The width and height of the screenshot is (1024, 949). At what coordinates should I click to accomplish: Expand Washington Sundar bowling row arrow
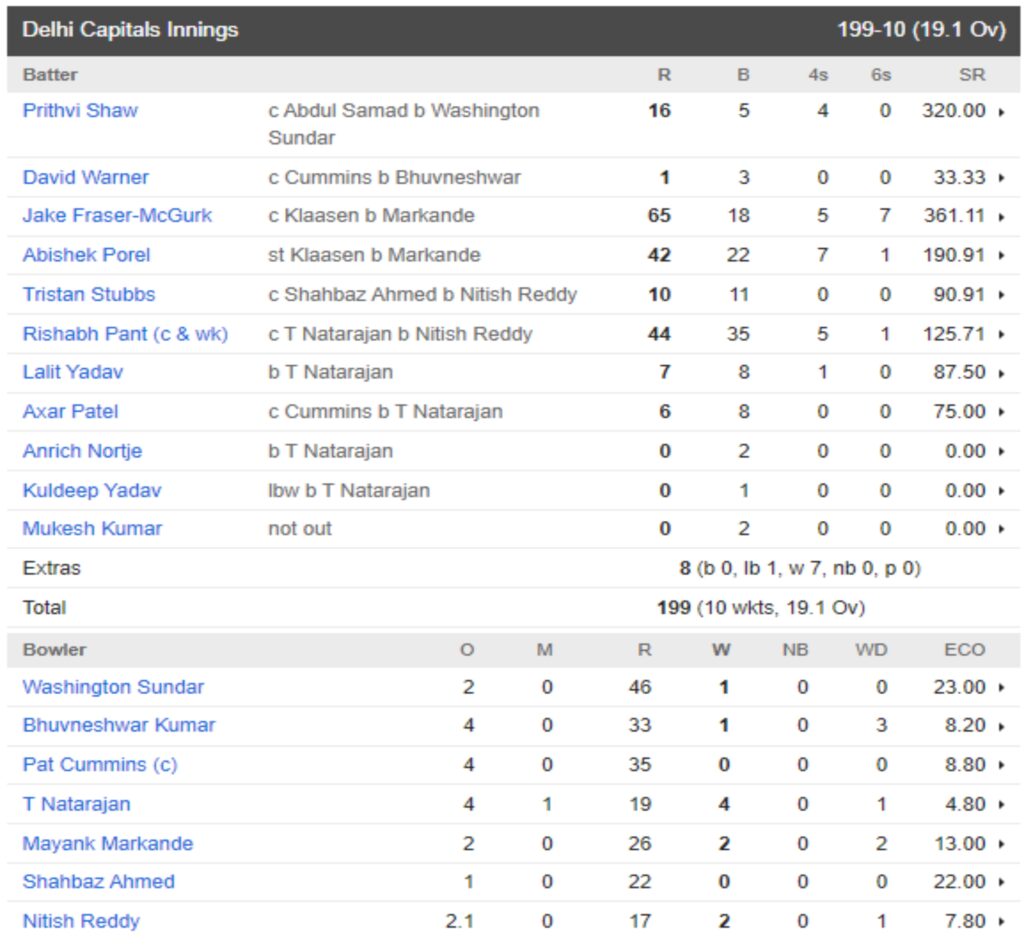[x=1002, y=688]
